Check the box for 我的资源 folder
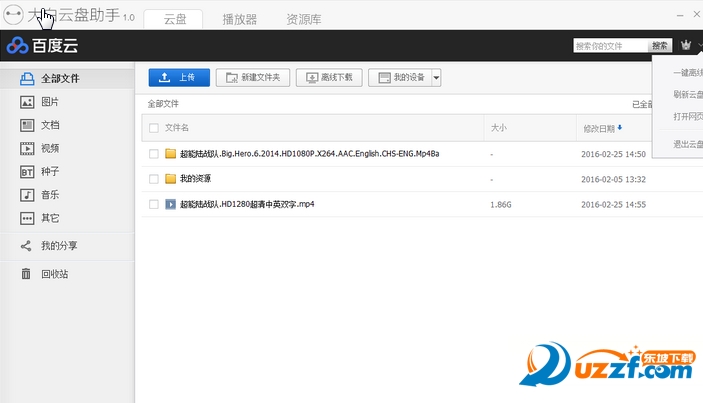Screen dimensions: 703x403 tap(154, 179)
